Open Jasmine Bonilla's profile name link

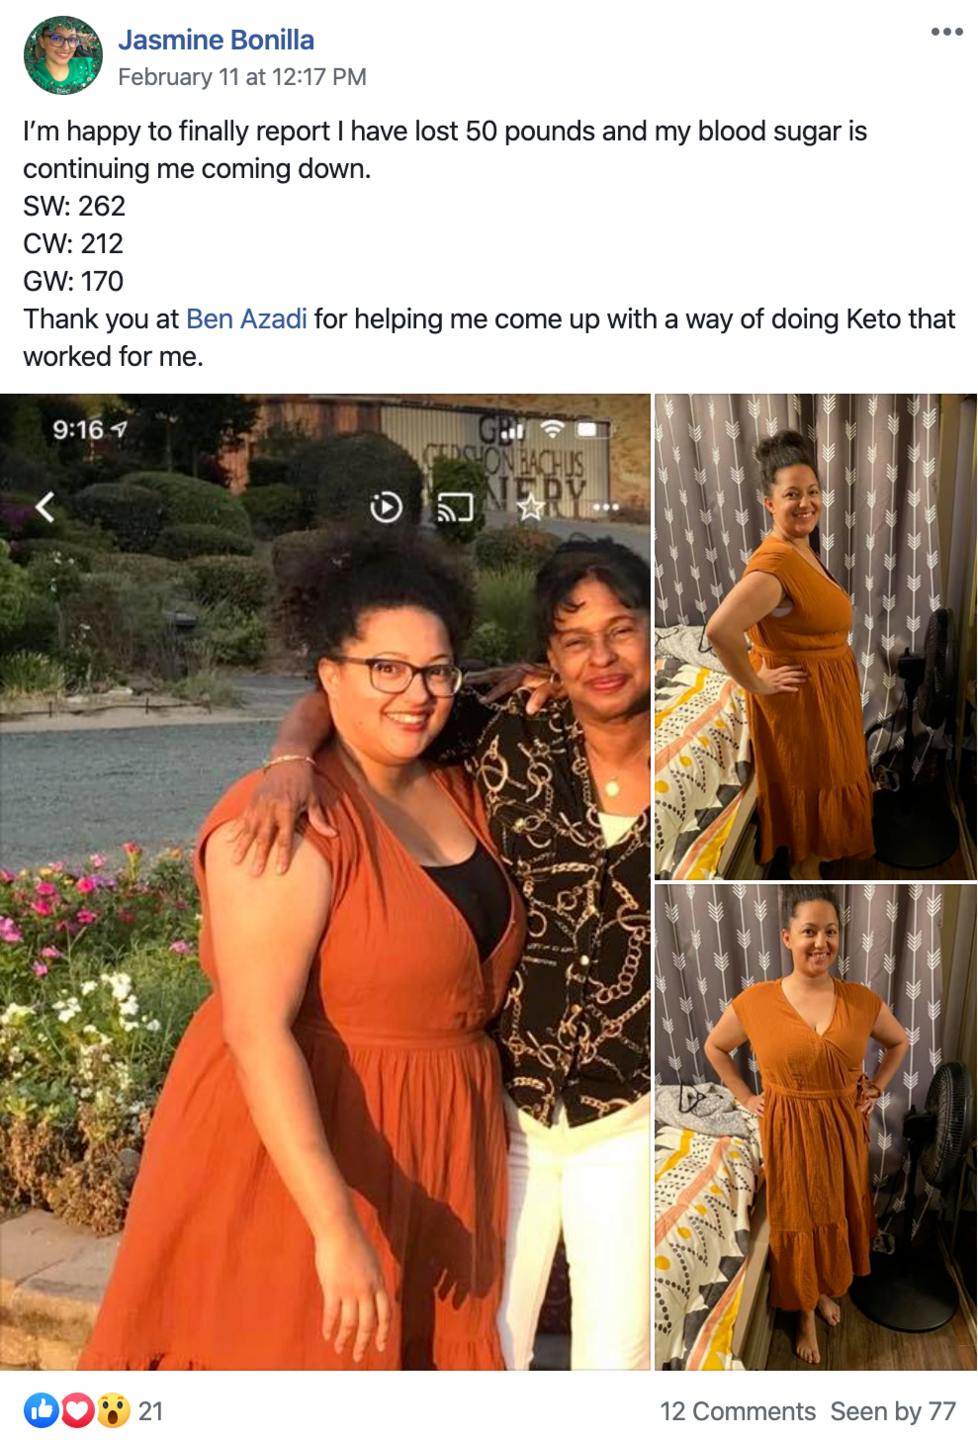pyautogui.click(x=216, y=40)
